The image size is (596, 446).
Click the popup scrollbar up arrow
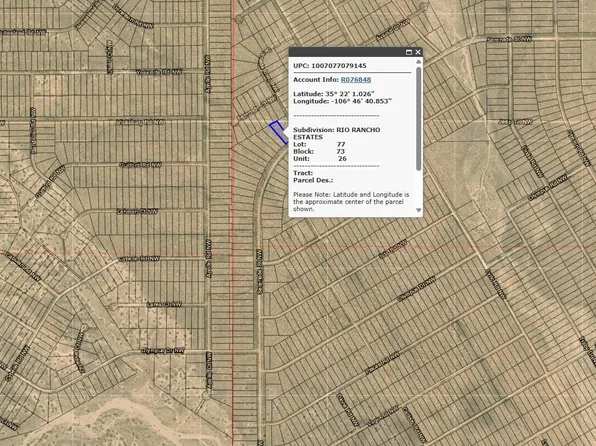click(x=418, y=62)
